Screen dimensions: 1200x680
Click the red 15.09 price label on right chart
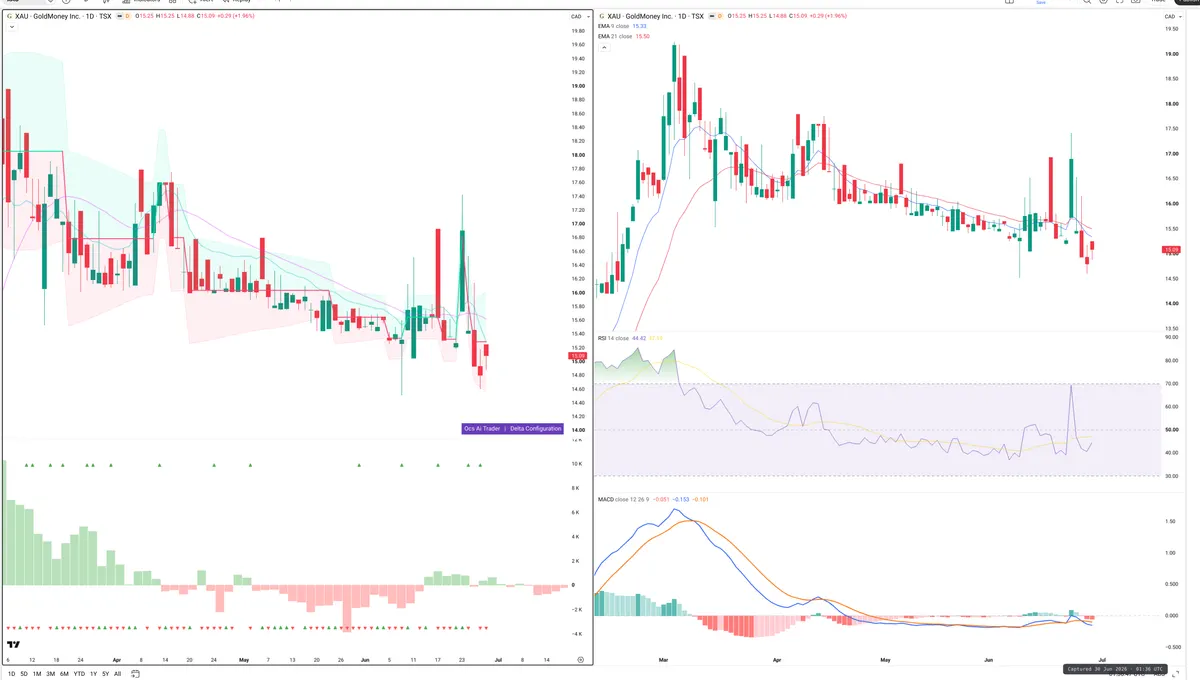[x=1172, y=250]
